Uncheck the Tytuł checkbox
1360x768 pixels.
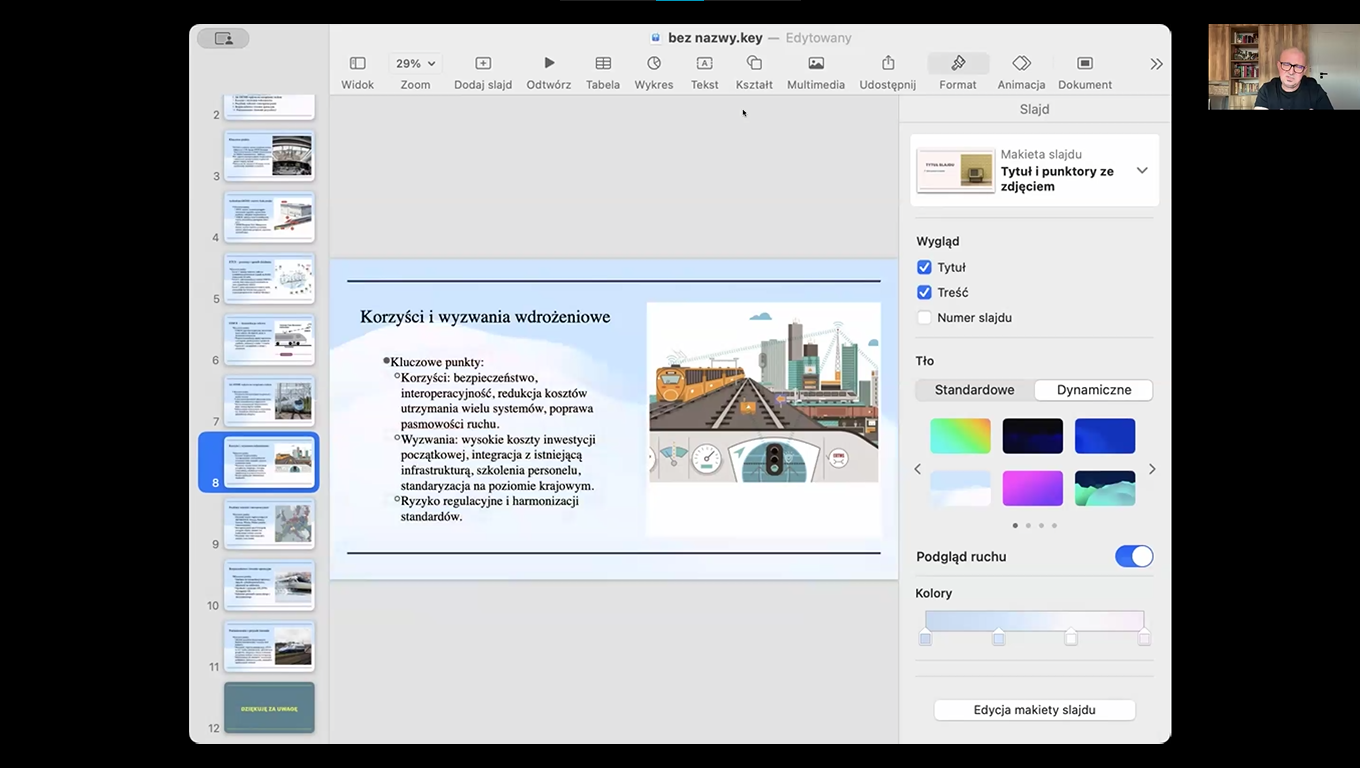(x=924, y=267)
